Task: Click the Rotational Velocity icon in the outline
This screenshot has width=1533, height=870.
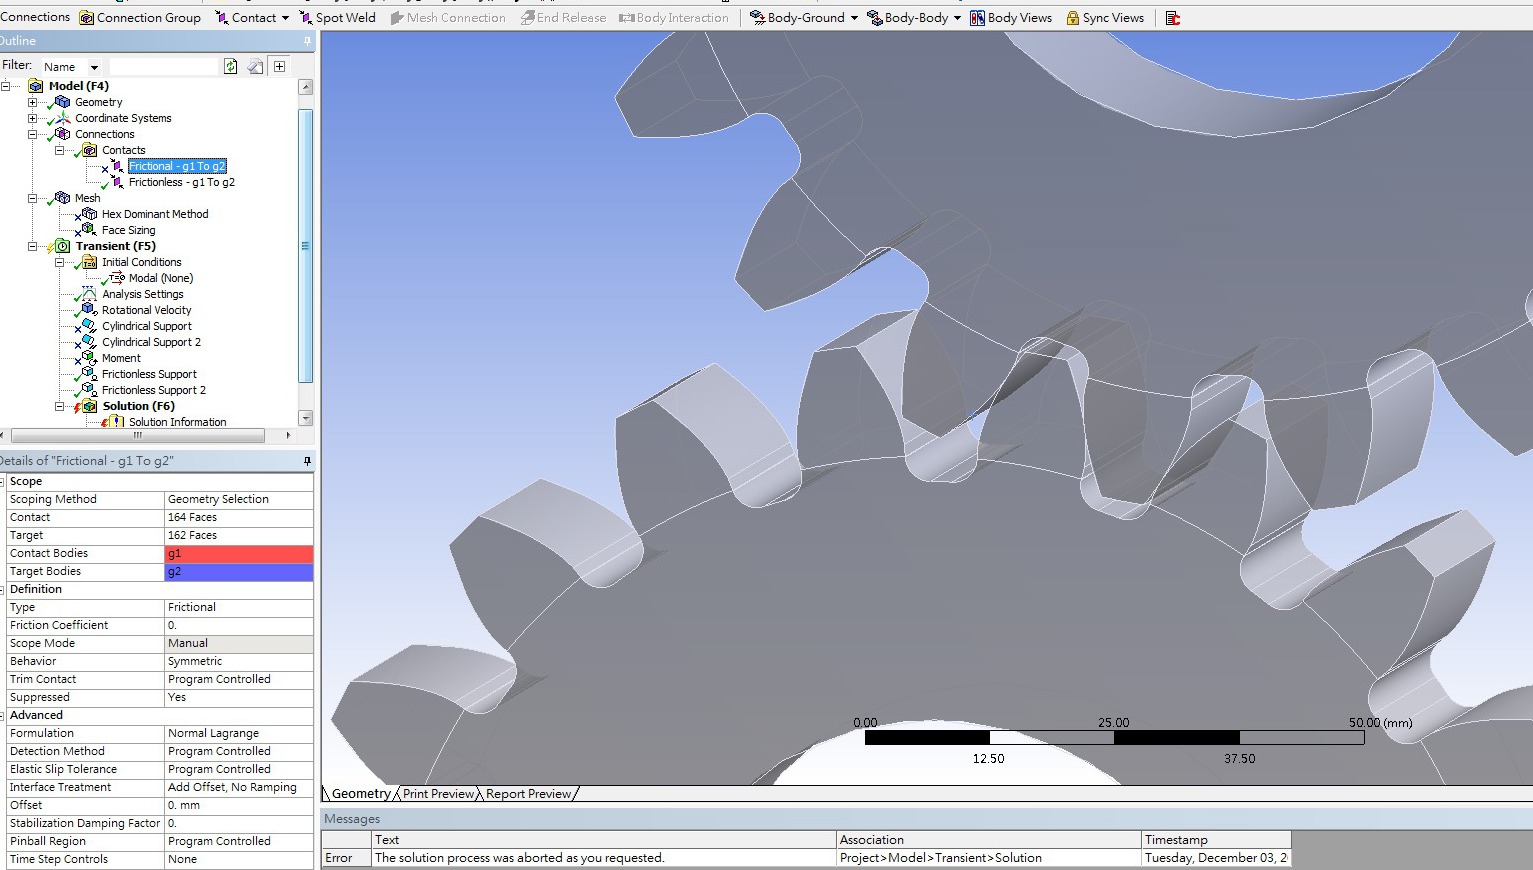Action: 89,310
